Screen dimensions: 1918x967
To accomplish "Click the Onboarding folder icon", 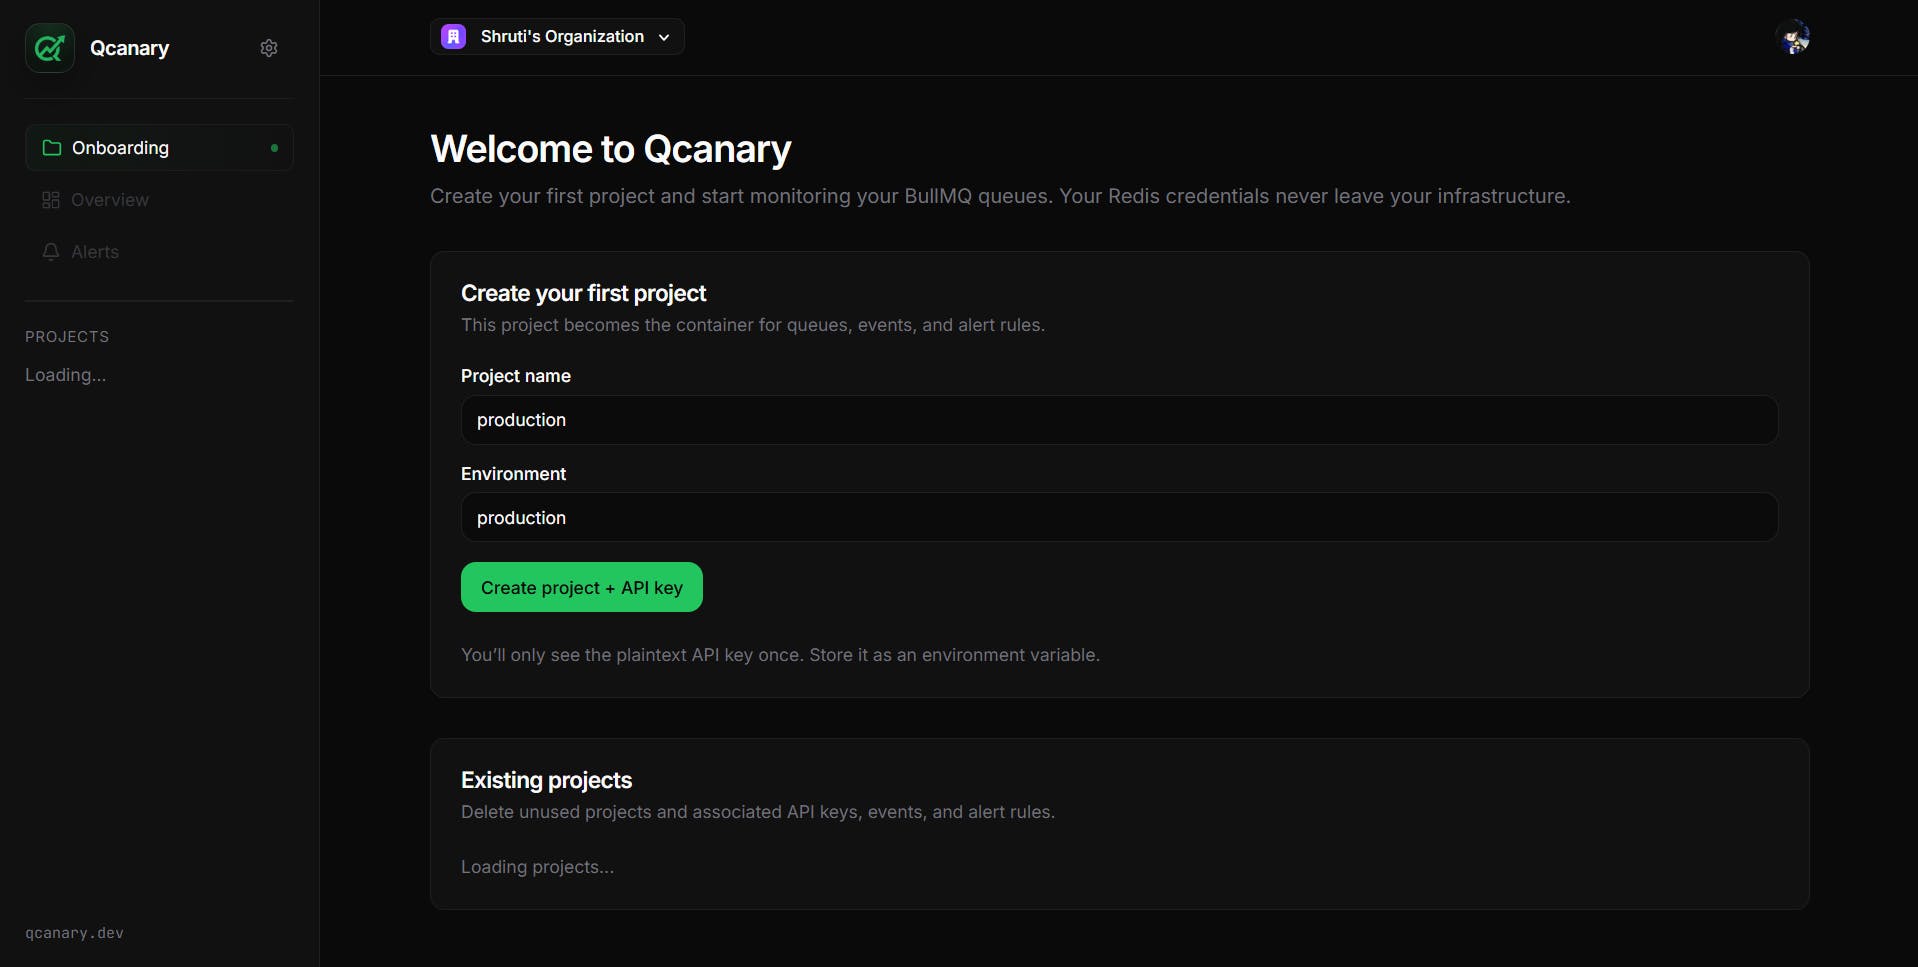I will tap(52, 148).
